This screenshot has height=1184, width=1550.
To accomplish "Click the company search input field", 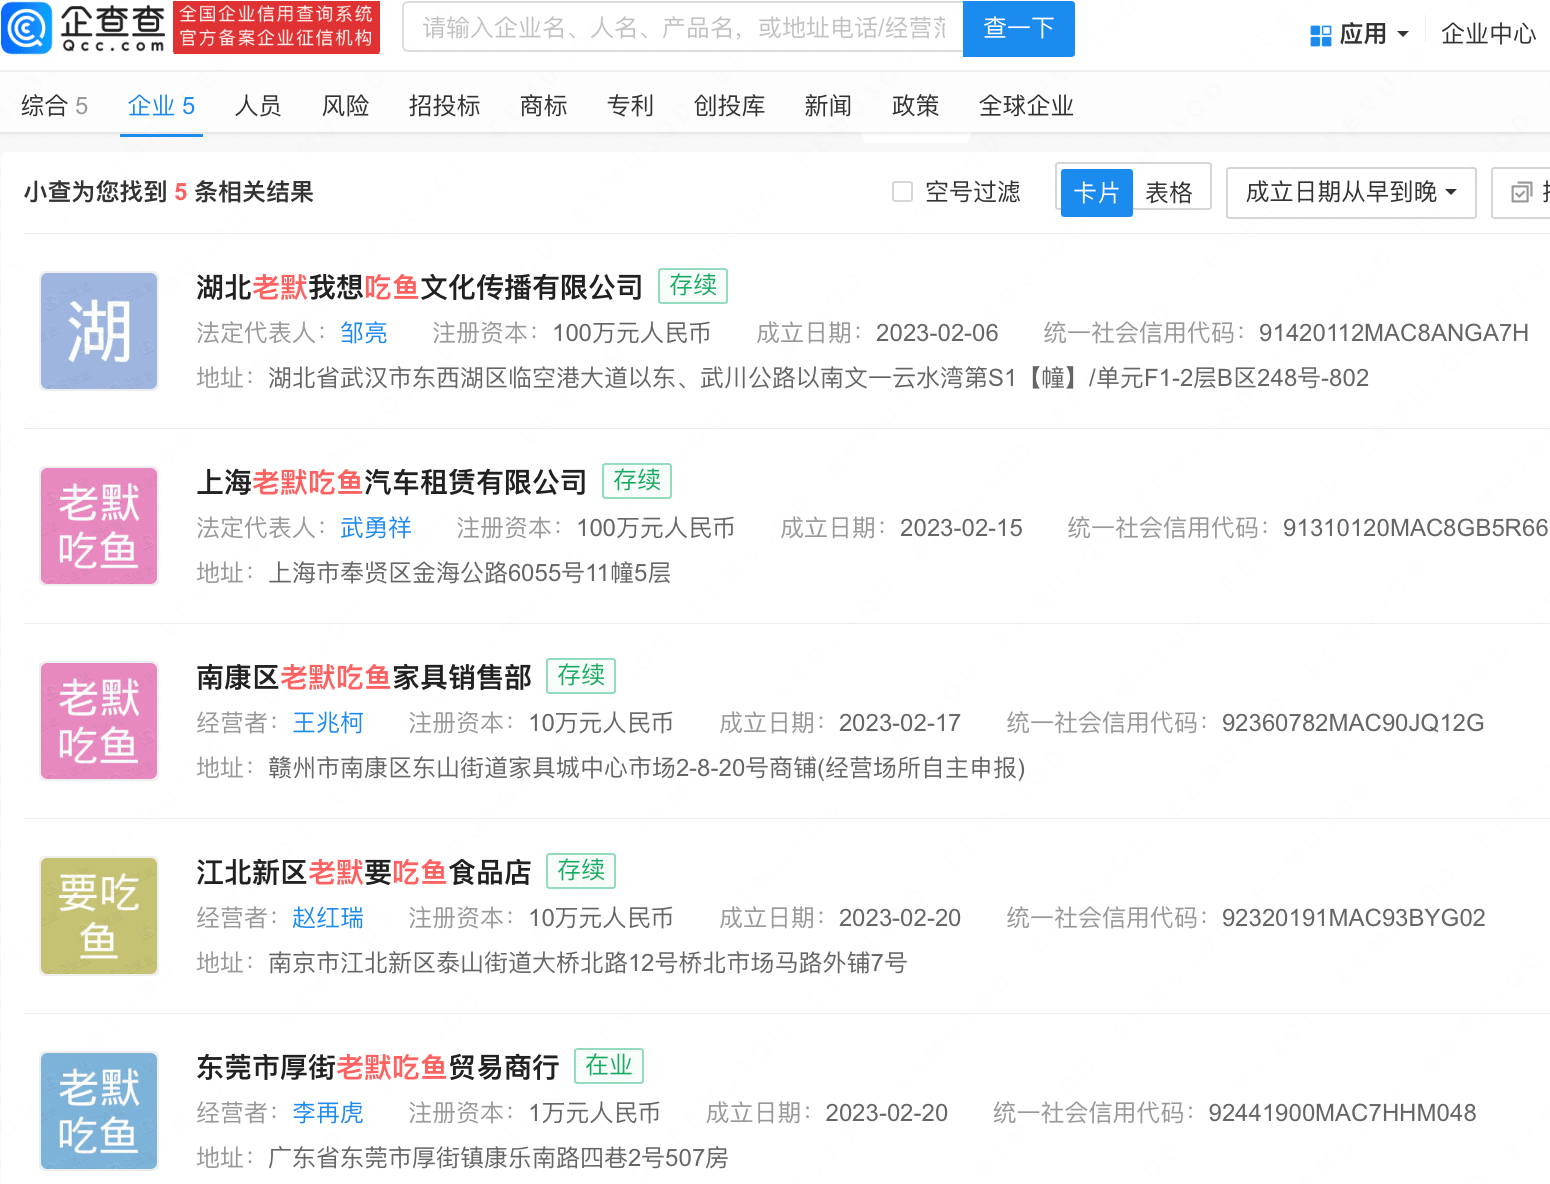I will [682, 28].
